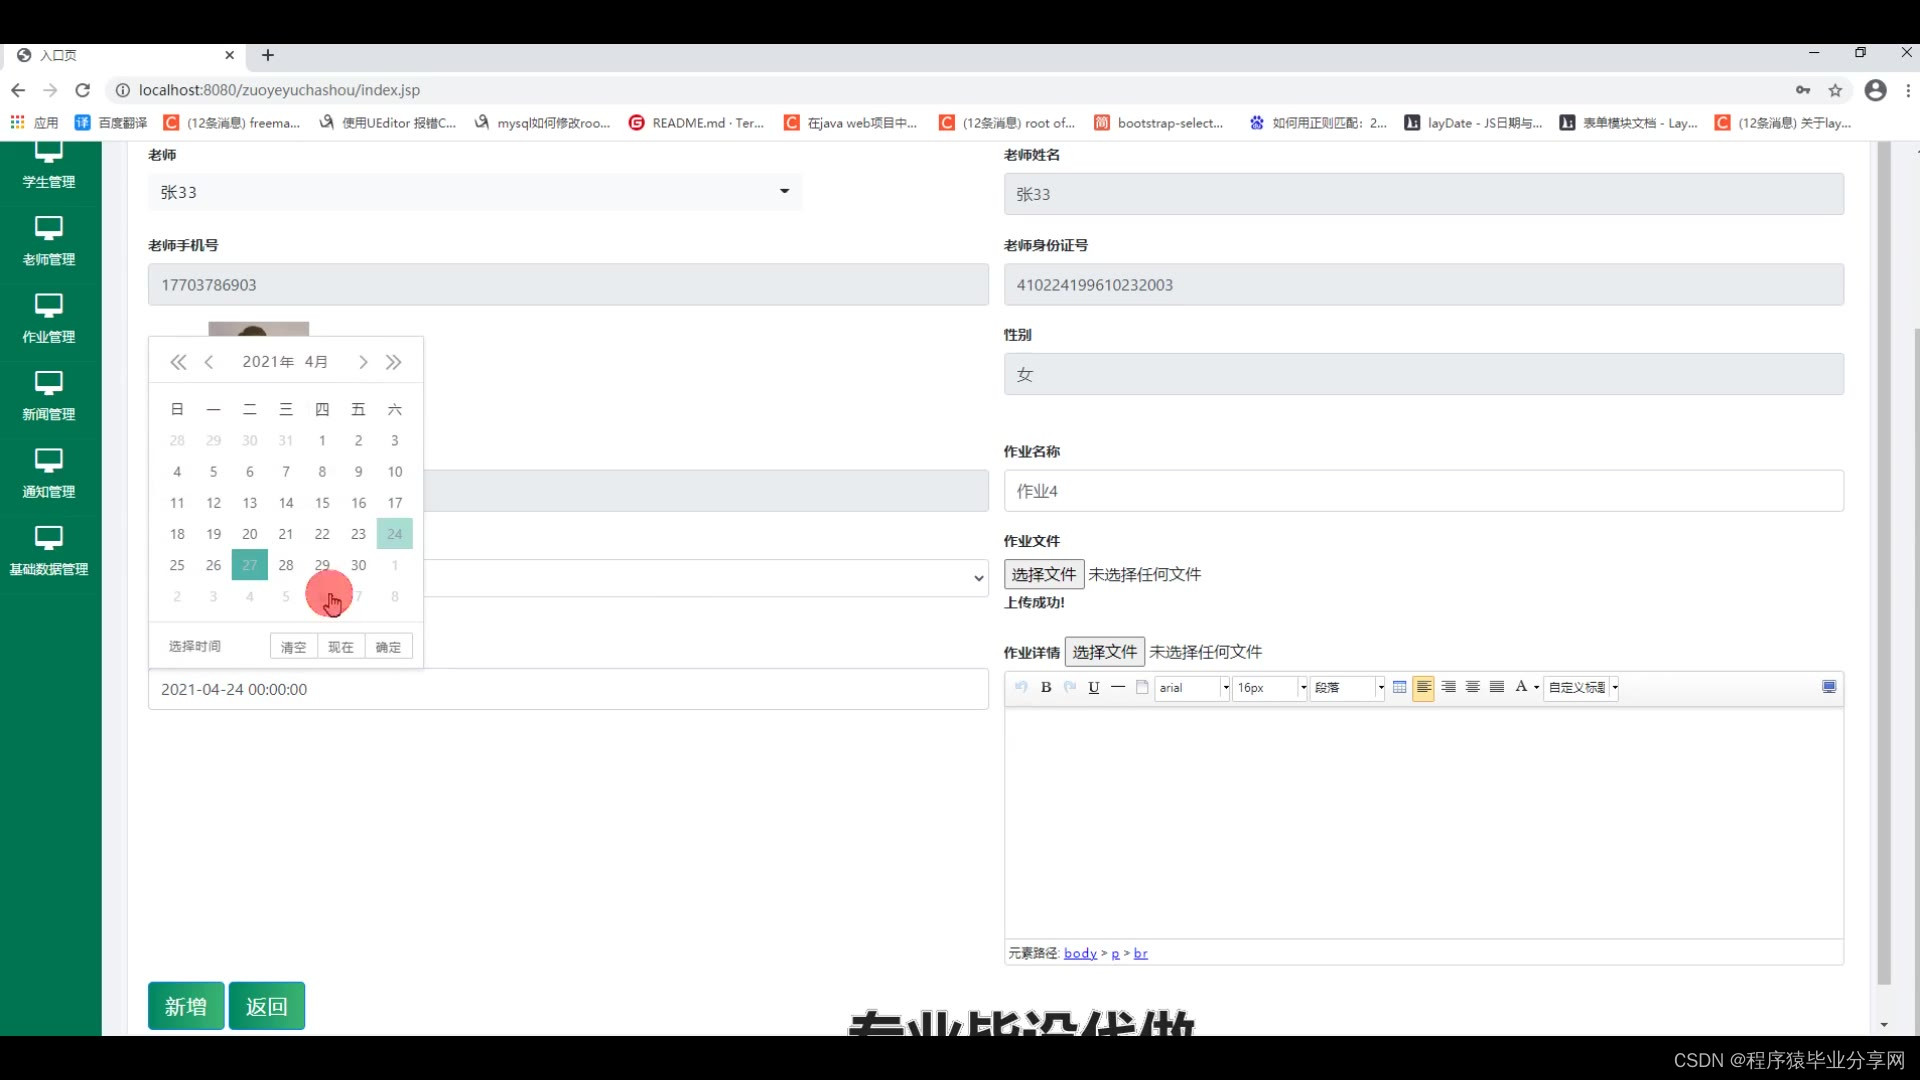Image resolution: width=1920 pixels, height=1080 pixels.
Task: Click 确定 in the date picker
Action: click(x=388, y=647)
